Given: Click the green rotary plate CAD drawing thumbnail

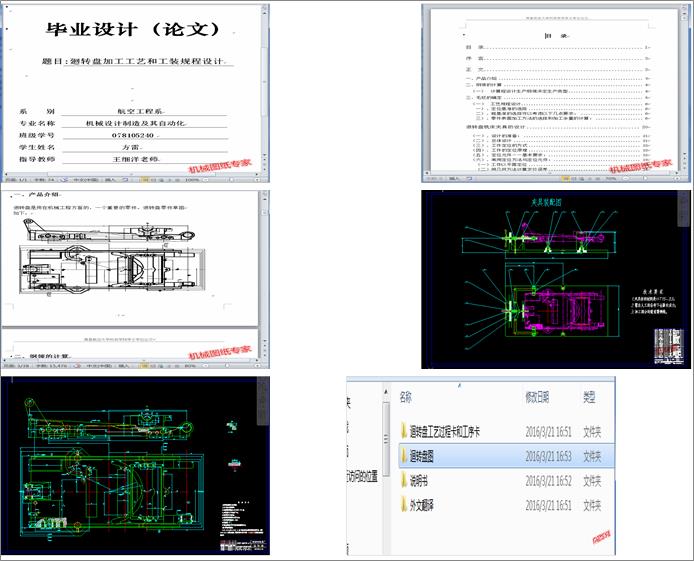Looking at the screenshot, I should pos(135,465).
